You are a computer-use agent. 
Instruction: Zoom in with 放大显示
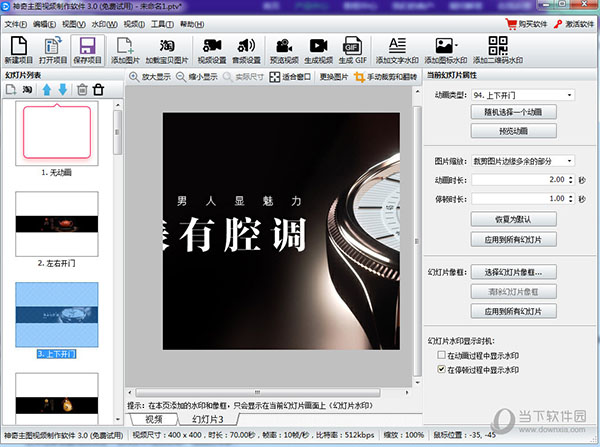150,77
